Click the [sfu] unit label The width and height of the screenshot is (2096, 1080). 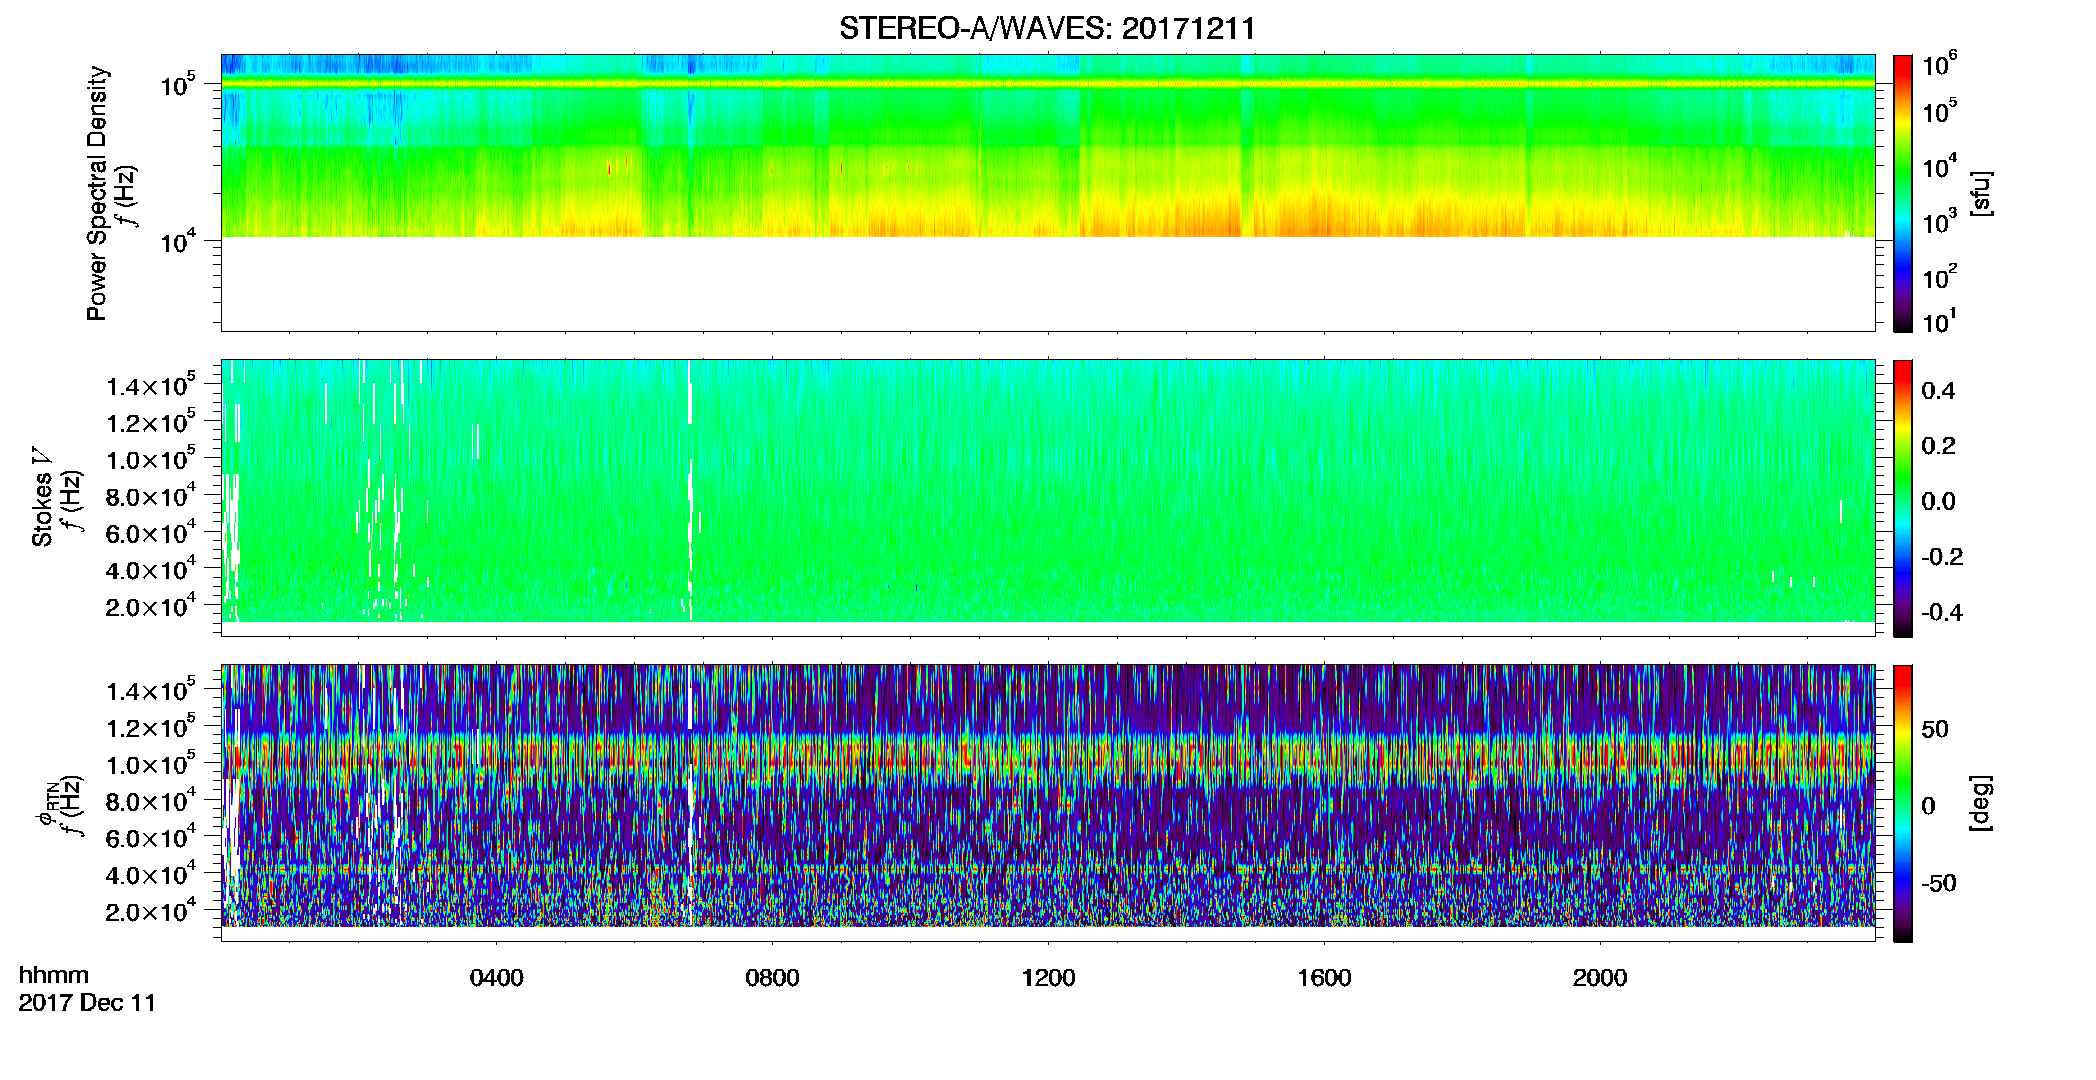tap(1981, 194)
